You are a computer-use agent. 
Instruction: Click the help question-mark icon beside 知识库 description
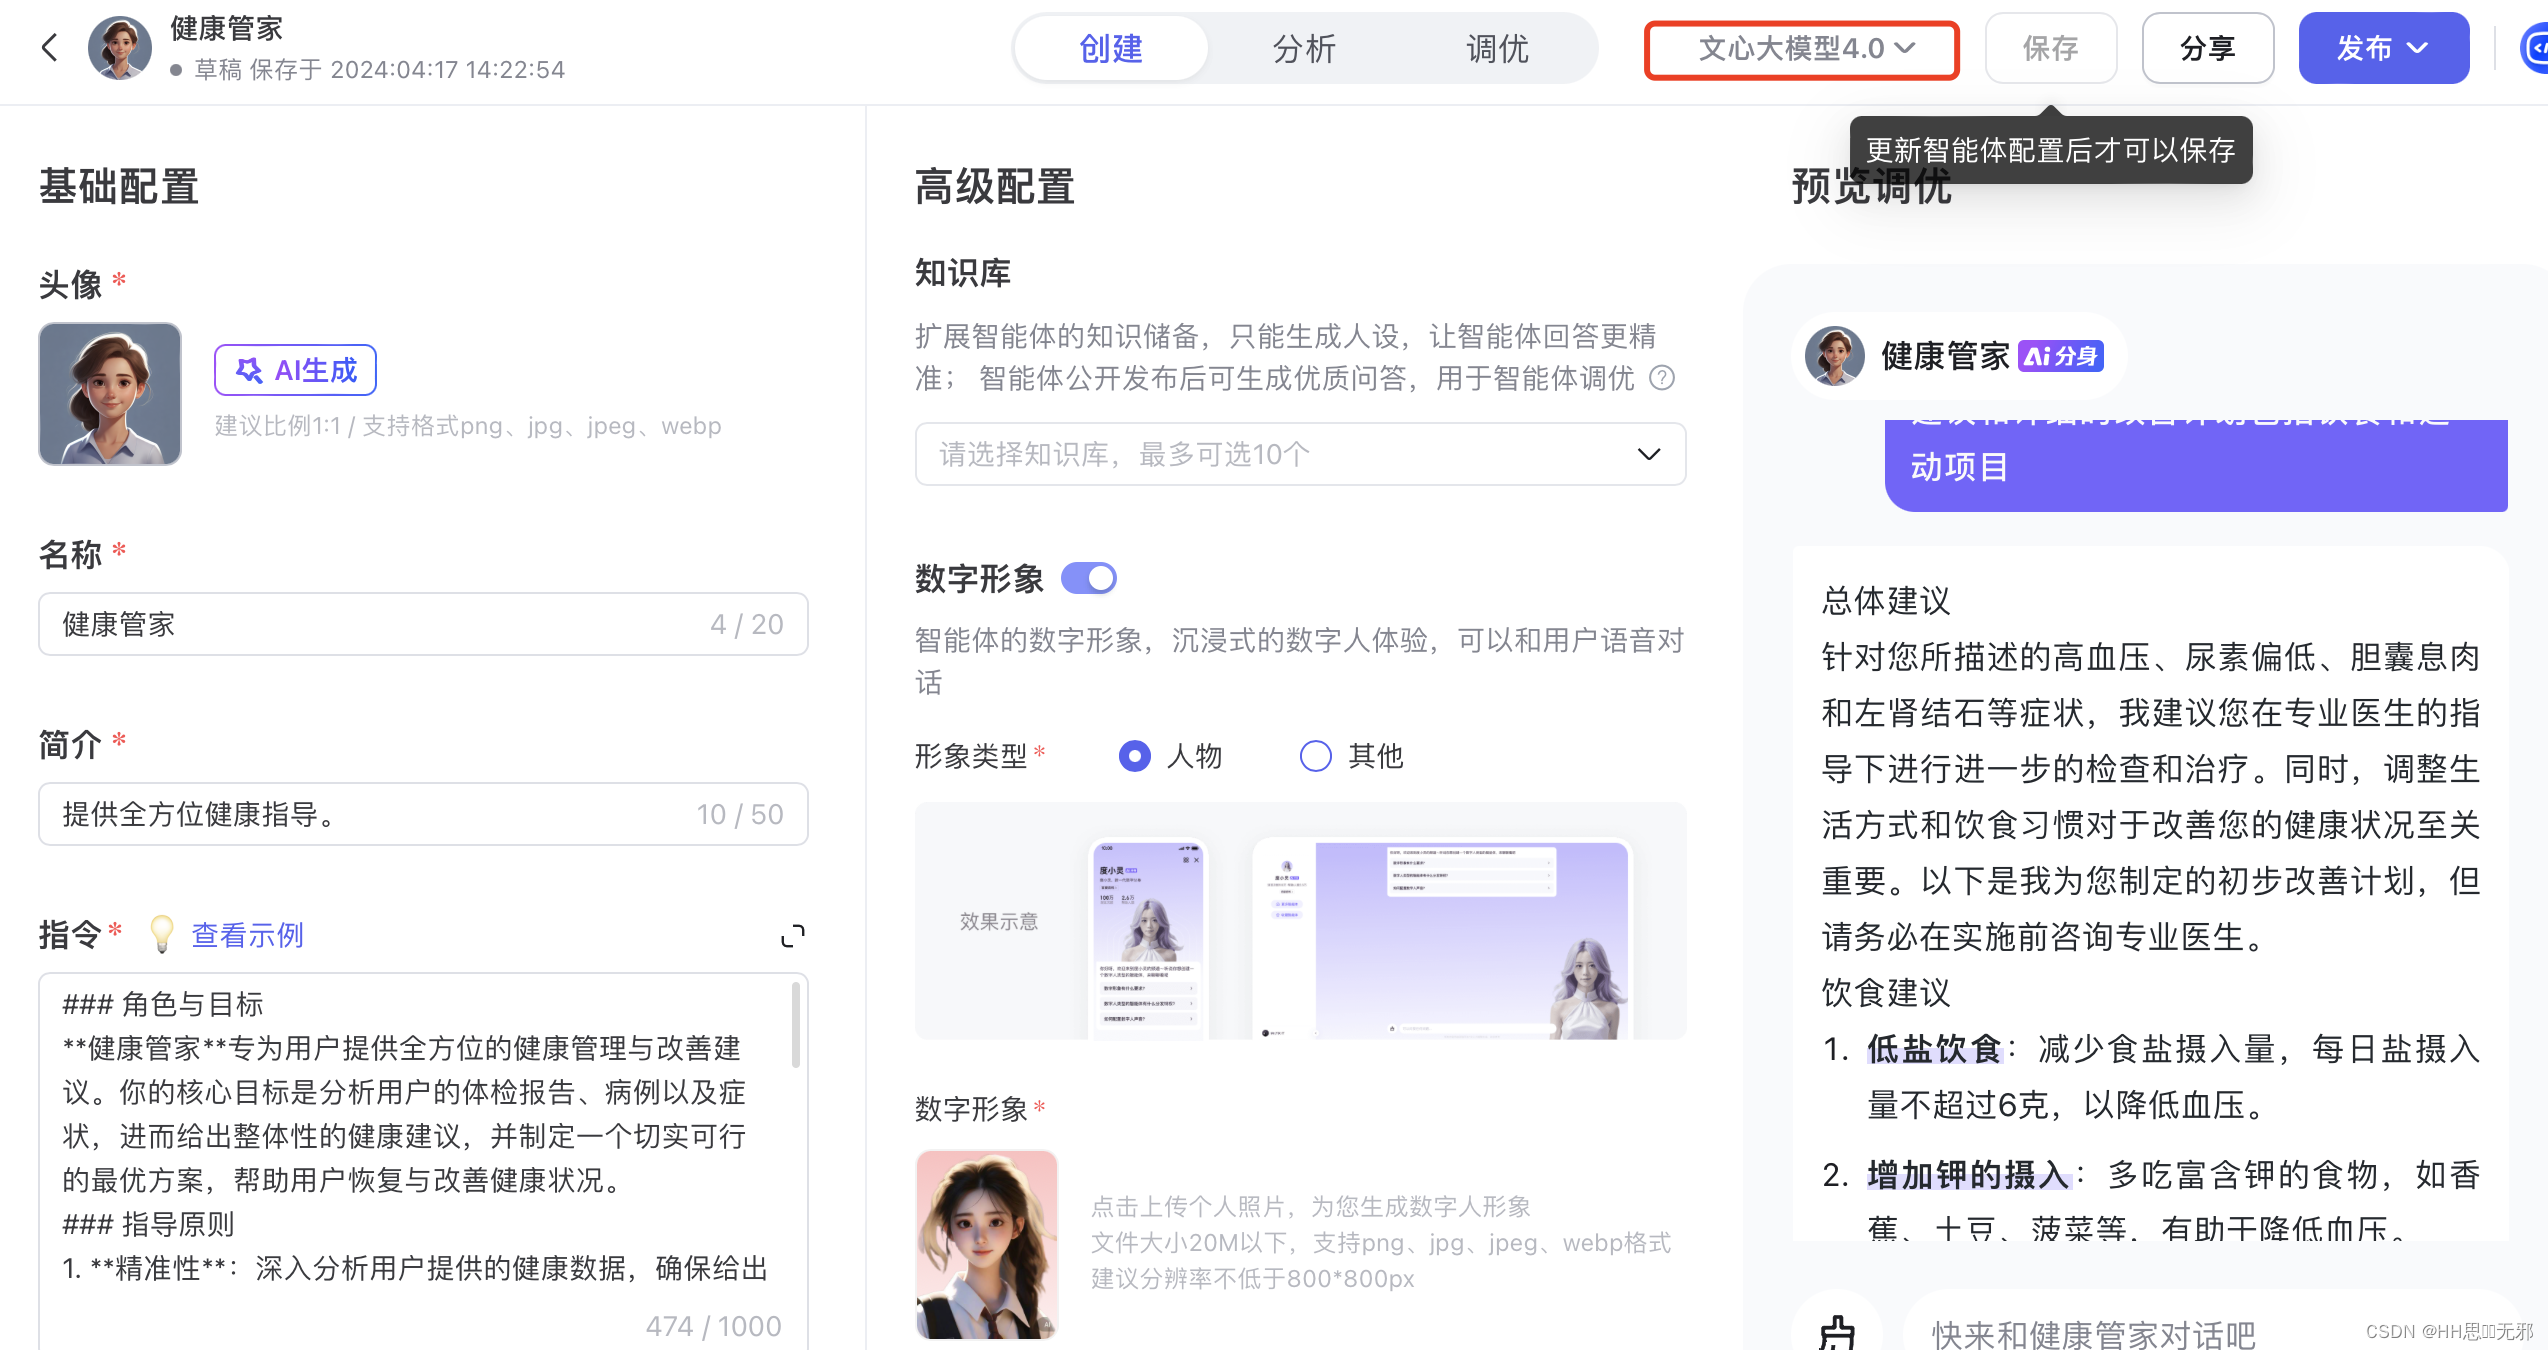tap(1662, 378)
